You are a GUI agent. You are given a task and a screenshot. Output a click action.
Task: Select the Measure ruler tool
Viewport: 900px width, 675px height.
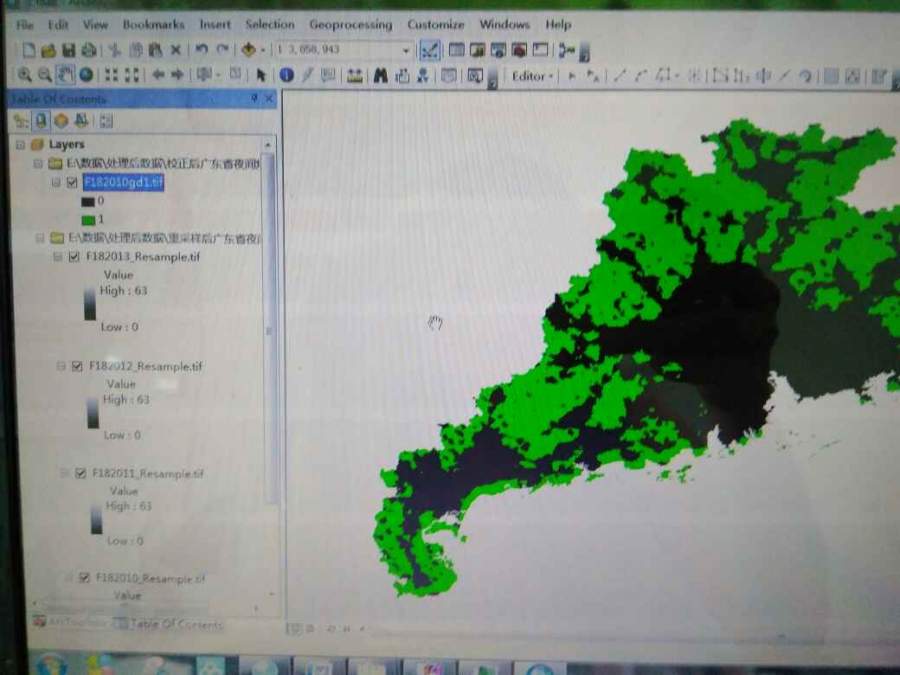(x=354, y=76)
